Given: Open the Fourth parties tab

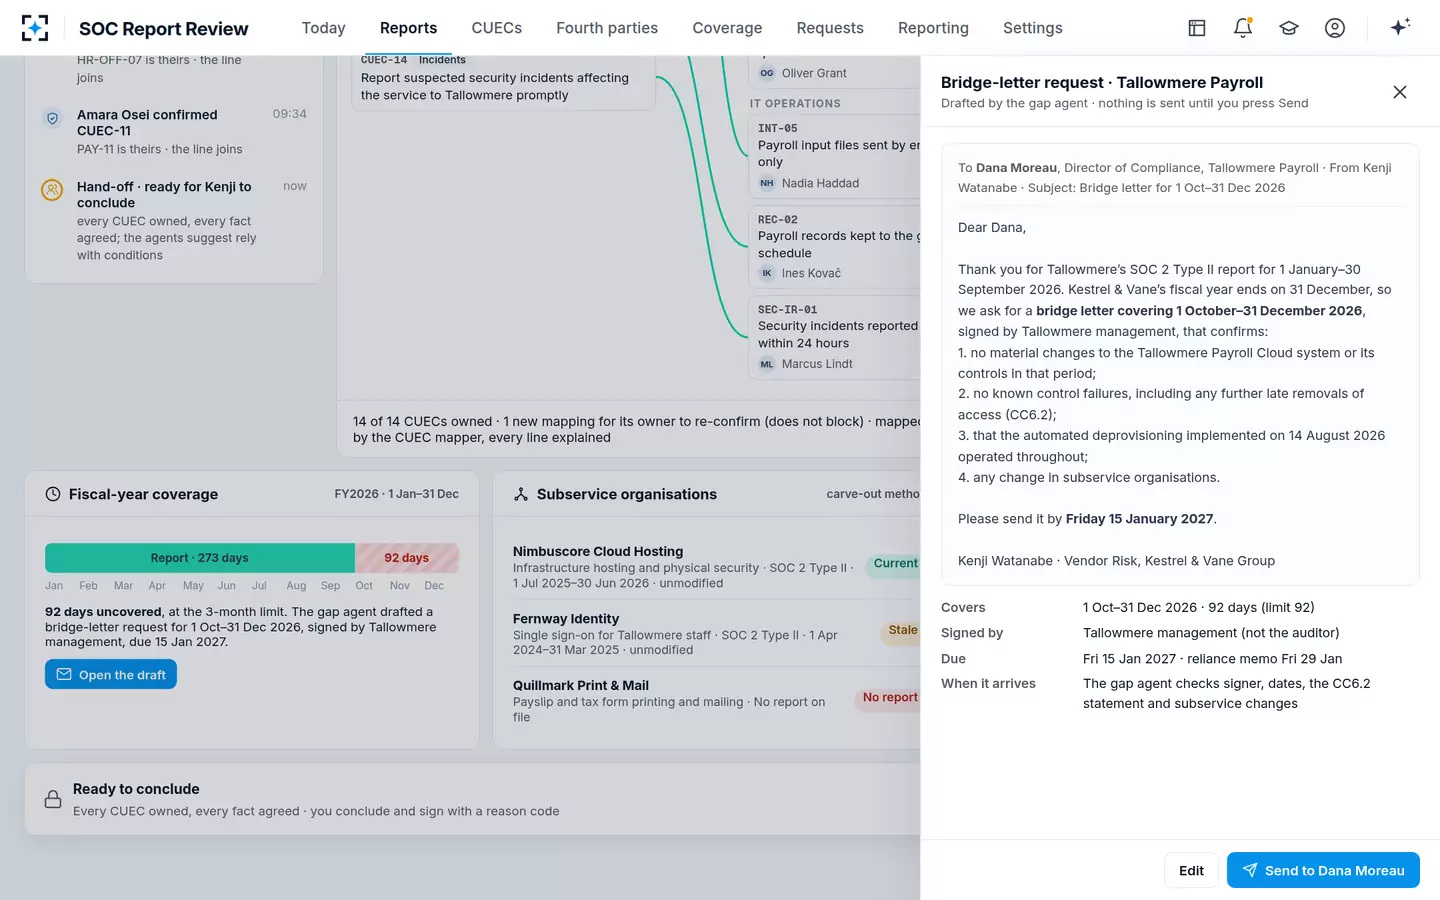Looking at the screenshot, I should pos(607,28).
